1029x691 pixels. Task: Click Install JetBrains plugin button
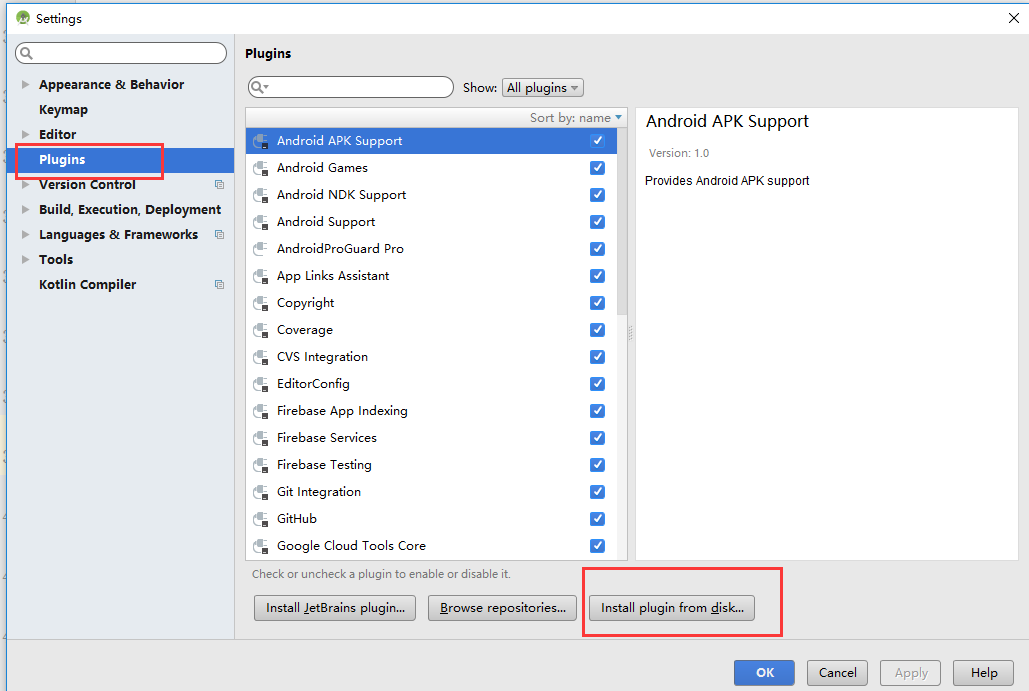pos(335,608)
